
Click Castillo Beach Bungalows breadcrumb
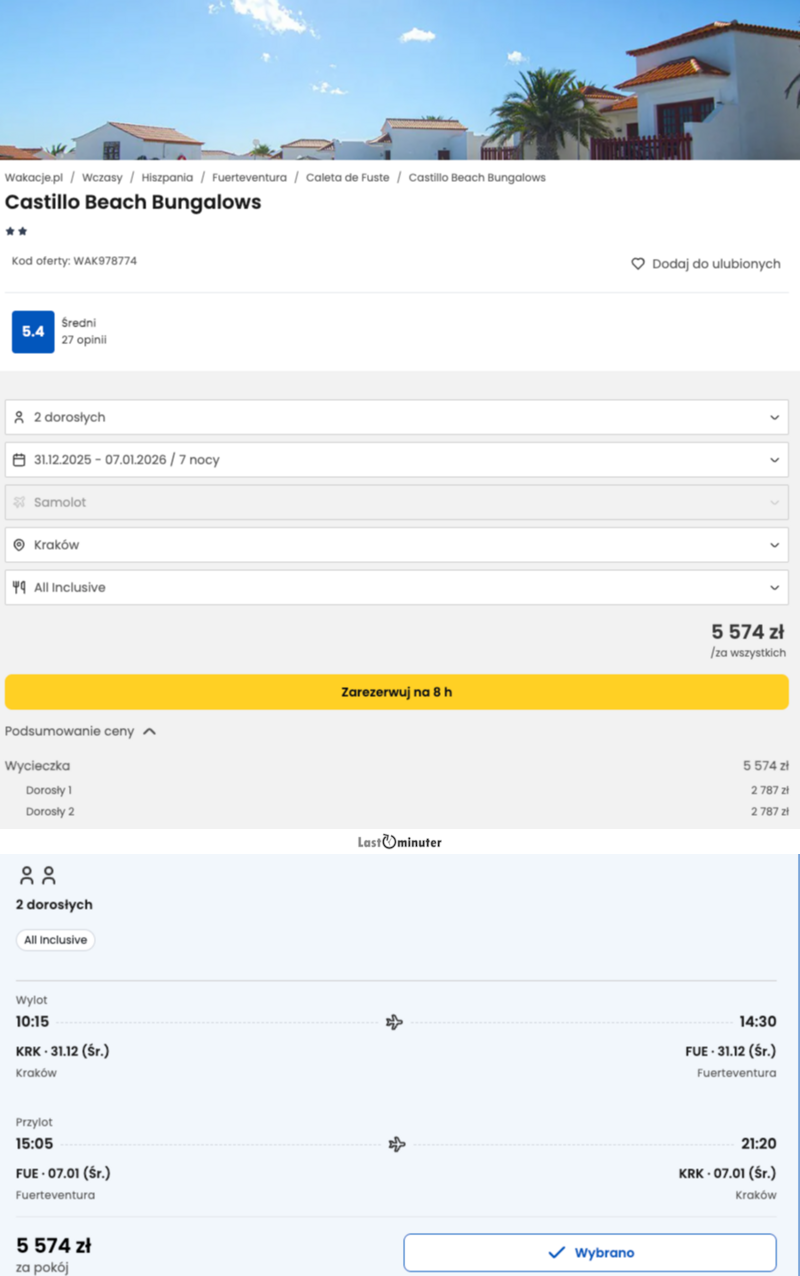click(x=477, y=177)
